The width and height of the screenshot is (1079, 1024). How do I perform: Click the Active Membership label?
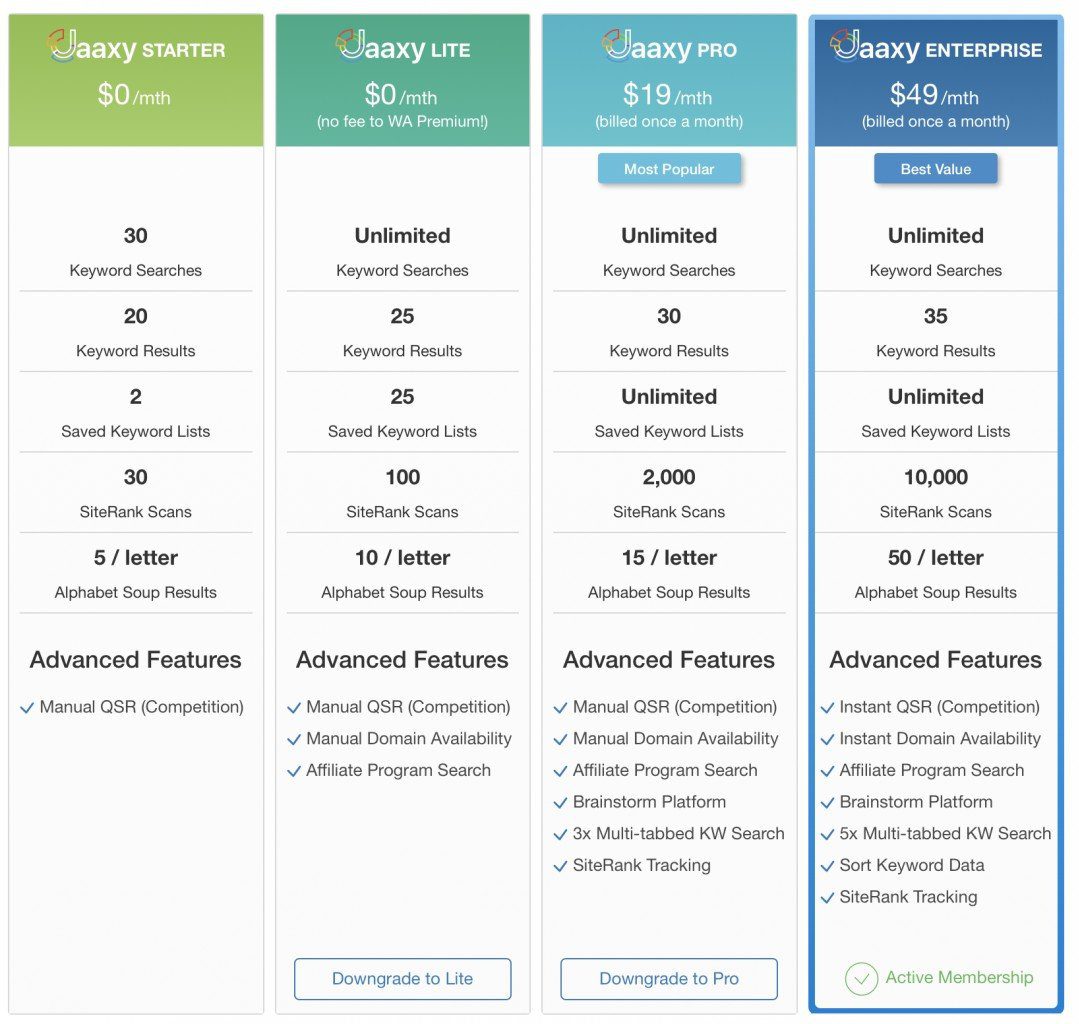point(959,977)
